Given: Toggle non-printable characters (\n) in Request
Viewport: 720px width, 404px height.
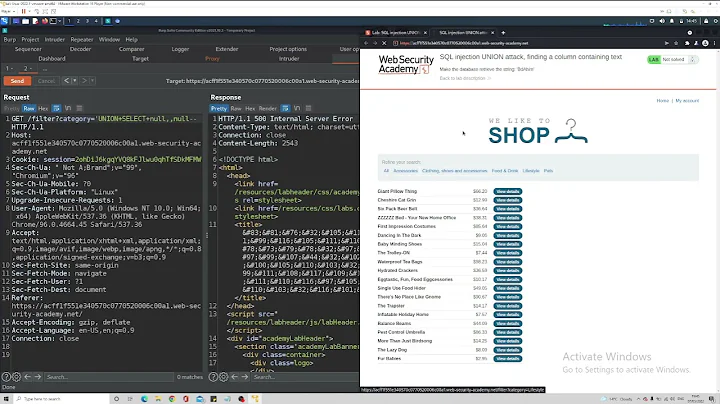Looking at the screenshot, I should 68,109.
